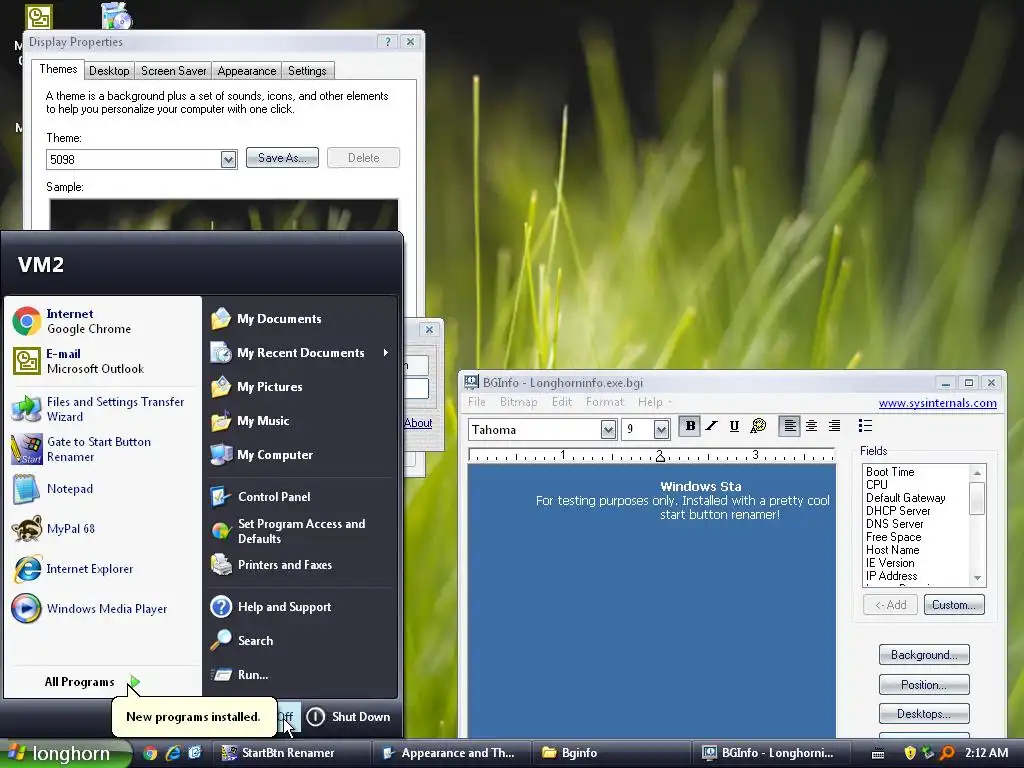Open Notepad from Start menu
Viewport: 1024px width, 768px height.
coord(103,489)
